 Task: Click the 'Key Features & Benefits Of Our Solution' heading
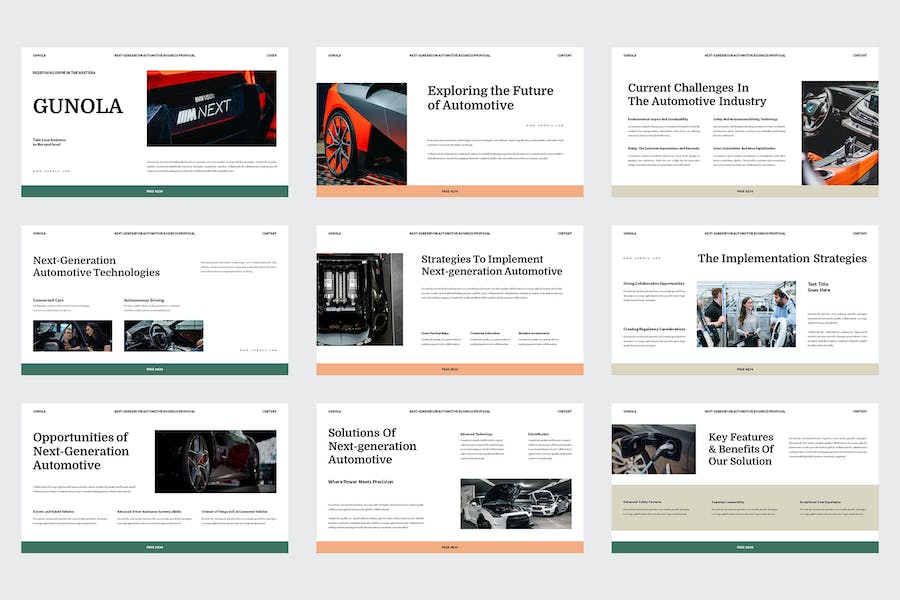point(740,449)
